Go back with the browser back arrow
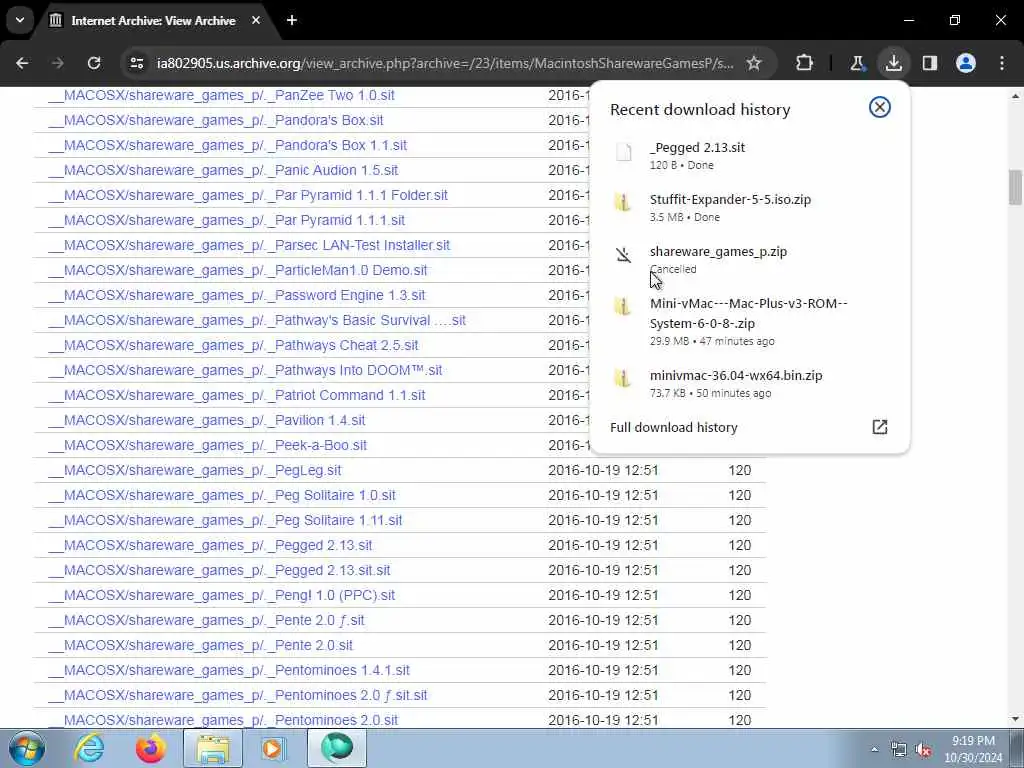 pos(22,63)
